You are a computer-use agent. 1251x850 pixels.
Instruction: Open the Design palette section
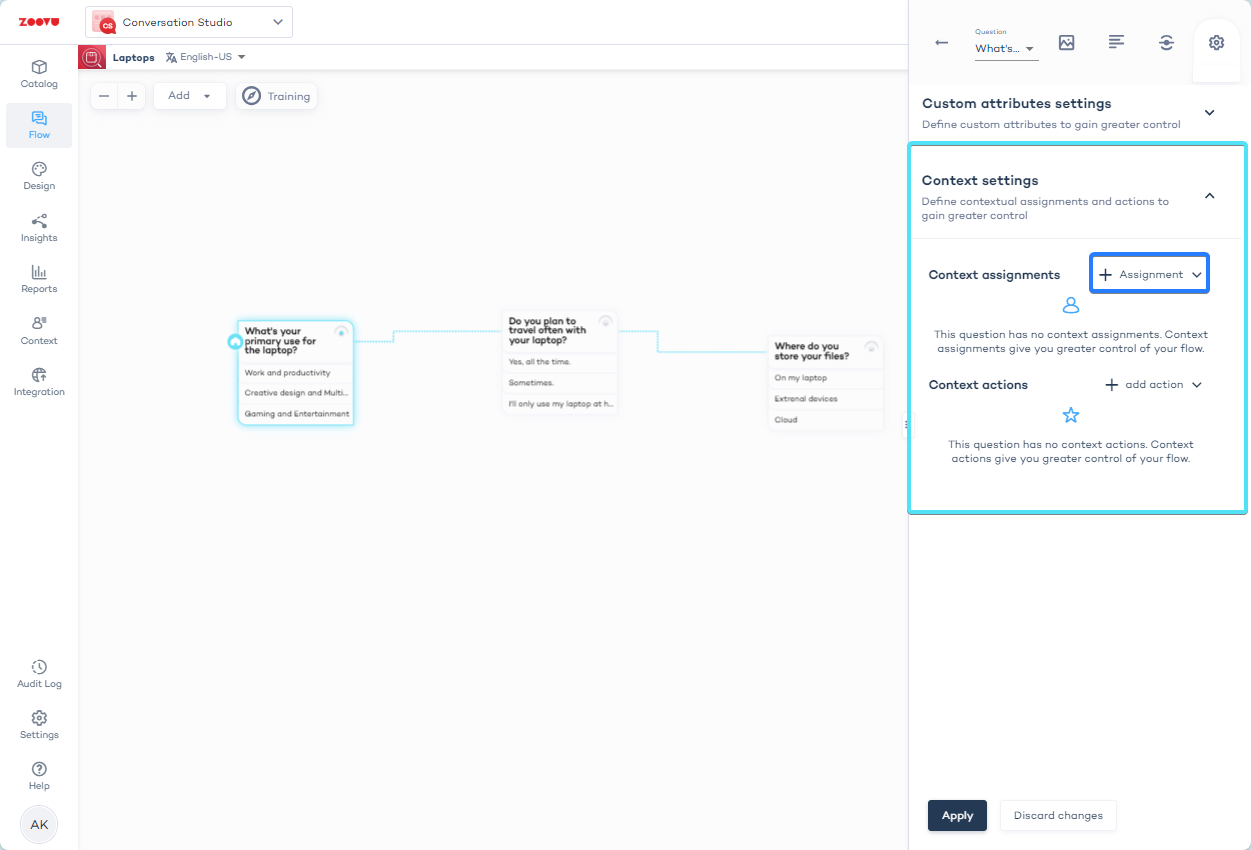coord(39,176)
